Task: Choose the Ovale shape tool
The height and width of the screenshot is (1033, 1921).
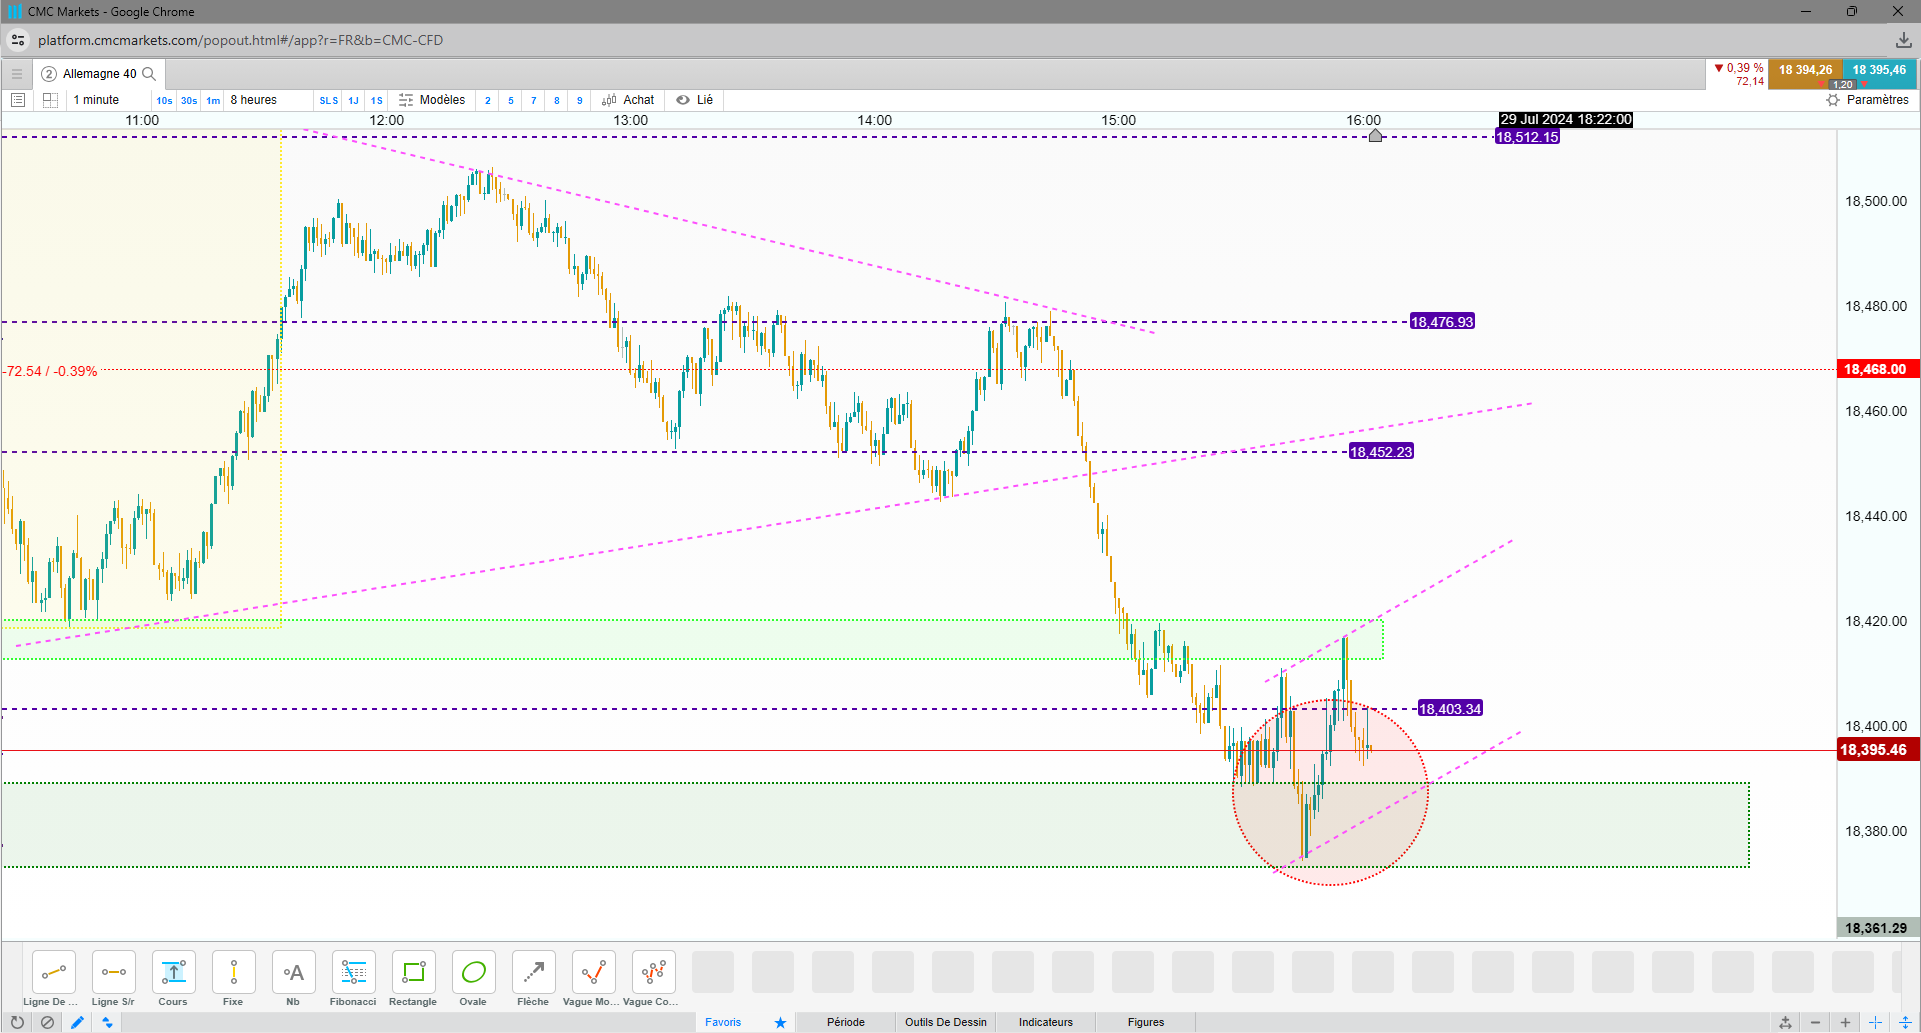Action: (x=473, y=979)
